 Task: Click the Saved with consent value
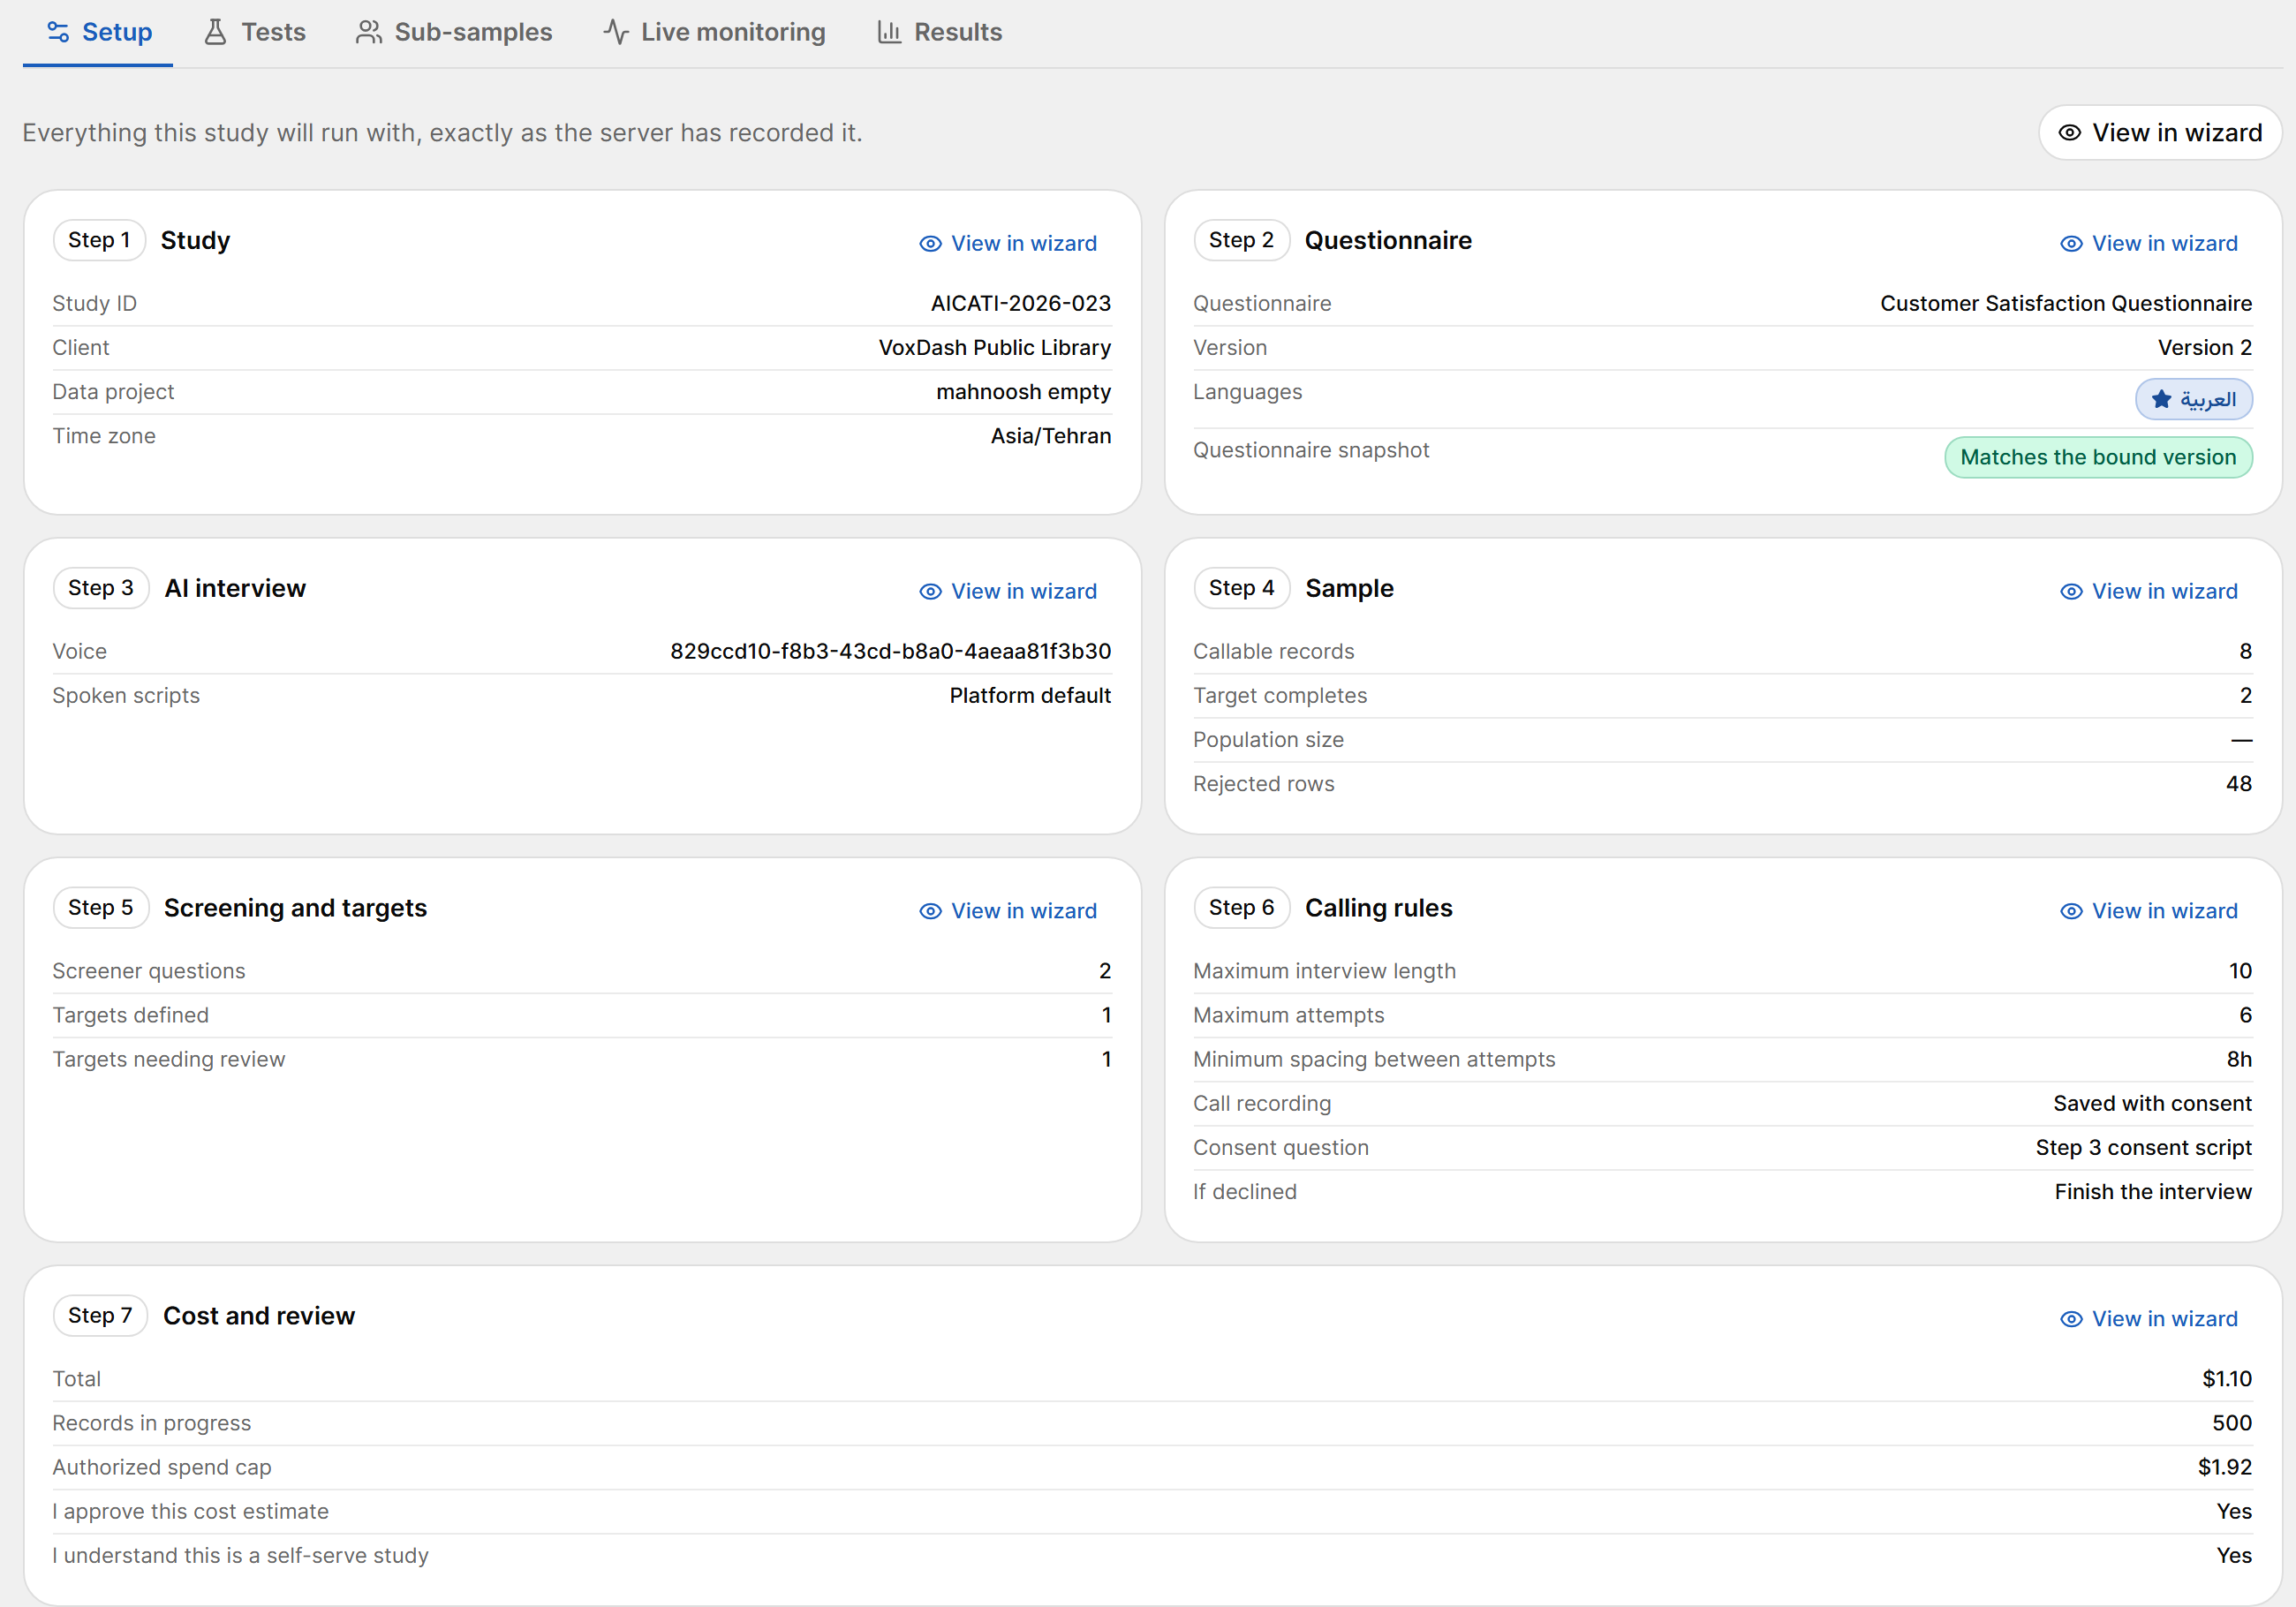pos(2152,1103)
